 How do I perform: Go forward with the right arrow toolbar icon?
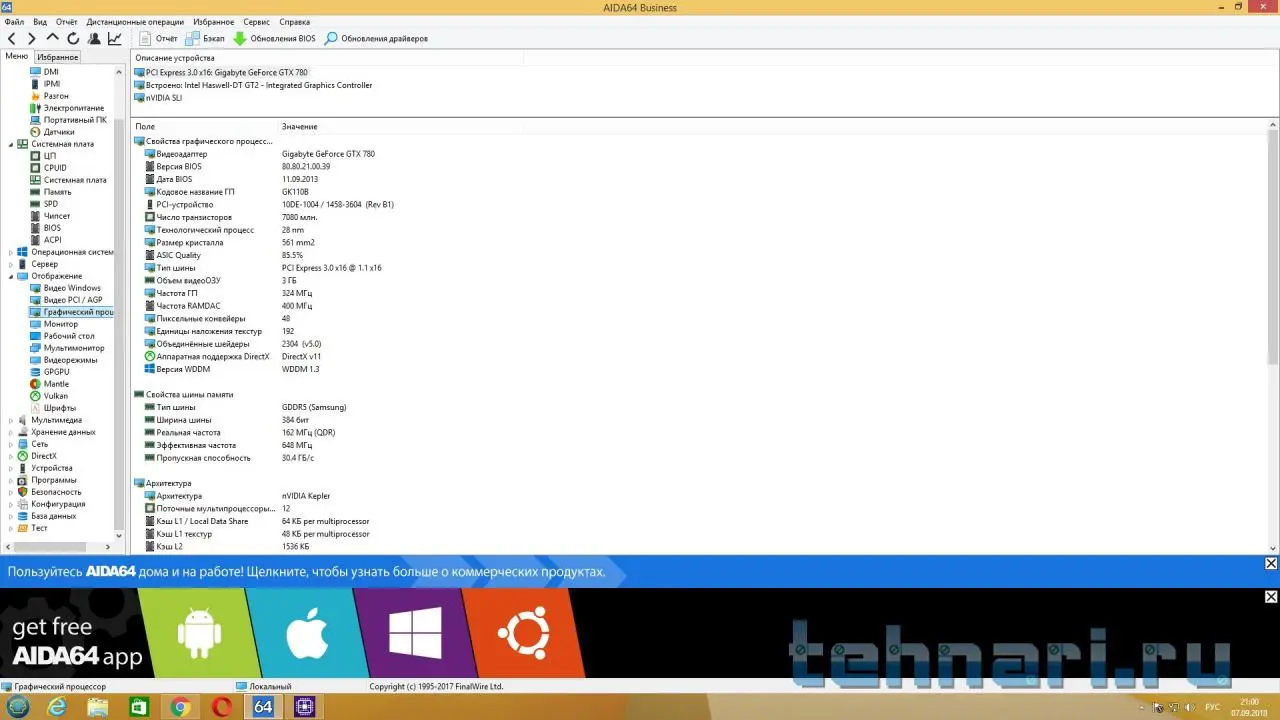coord(32,39)
